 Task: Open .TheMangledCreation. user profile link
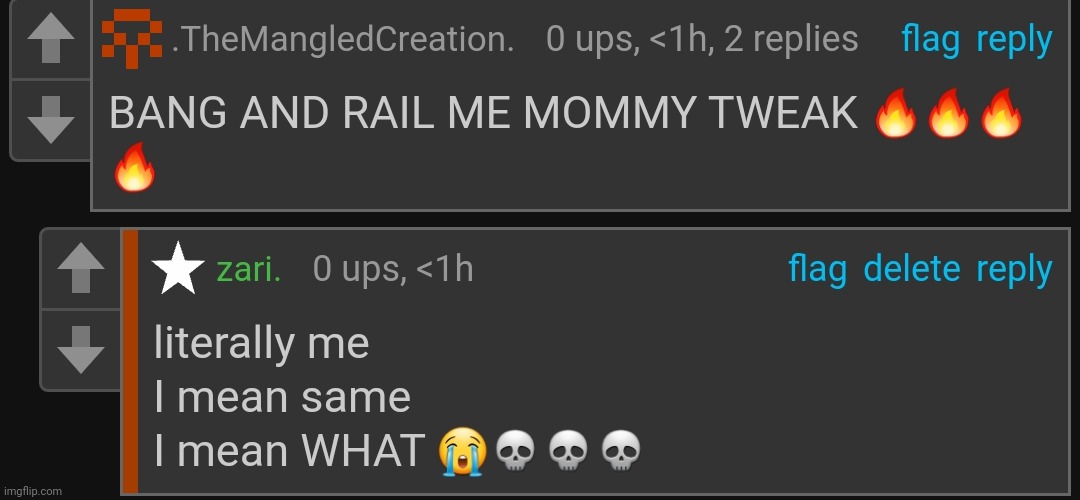[x=342, y=40]
